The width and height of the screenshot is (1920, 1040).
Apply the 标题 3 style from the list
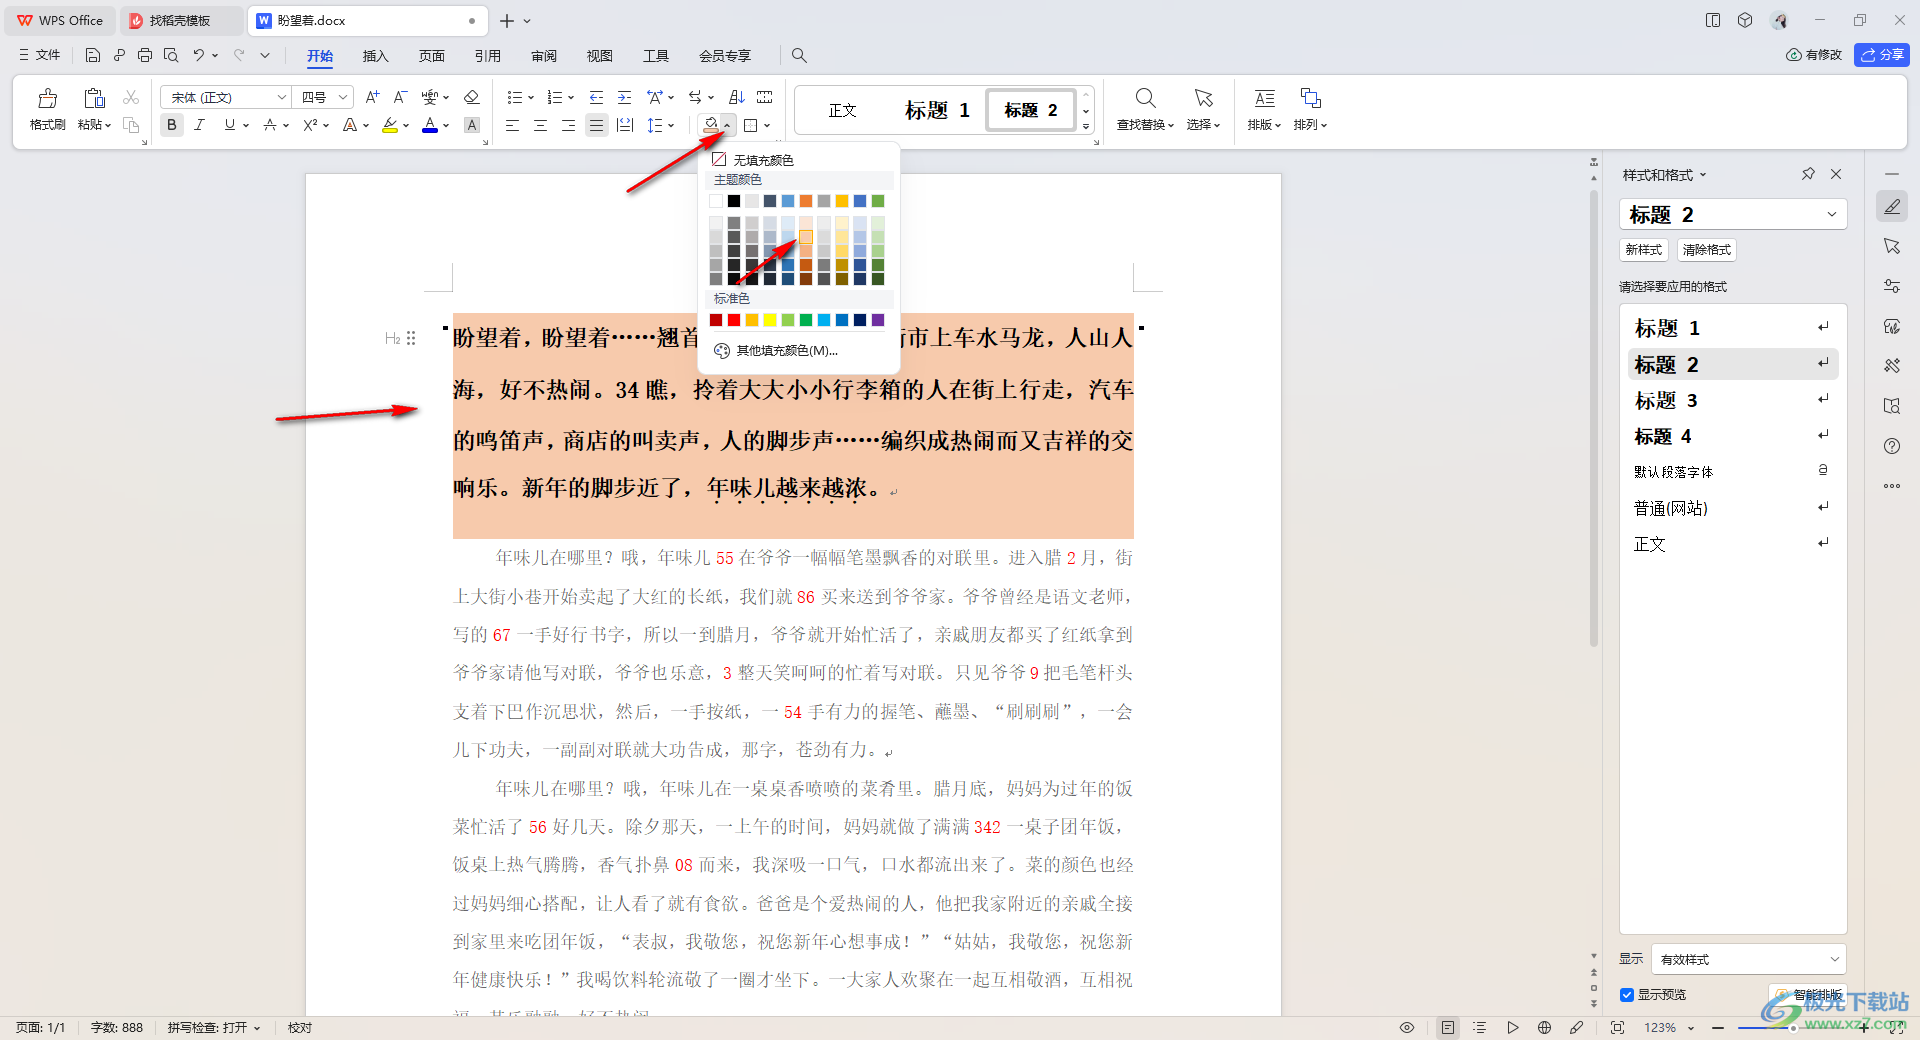(1732, 400)
